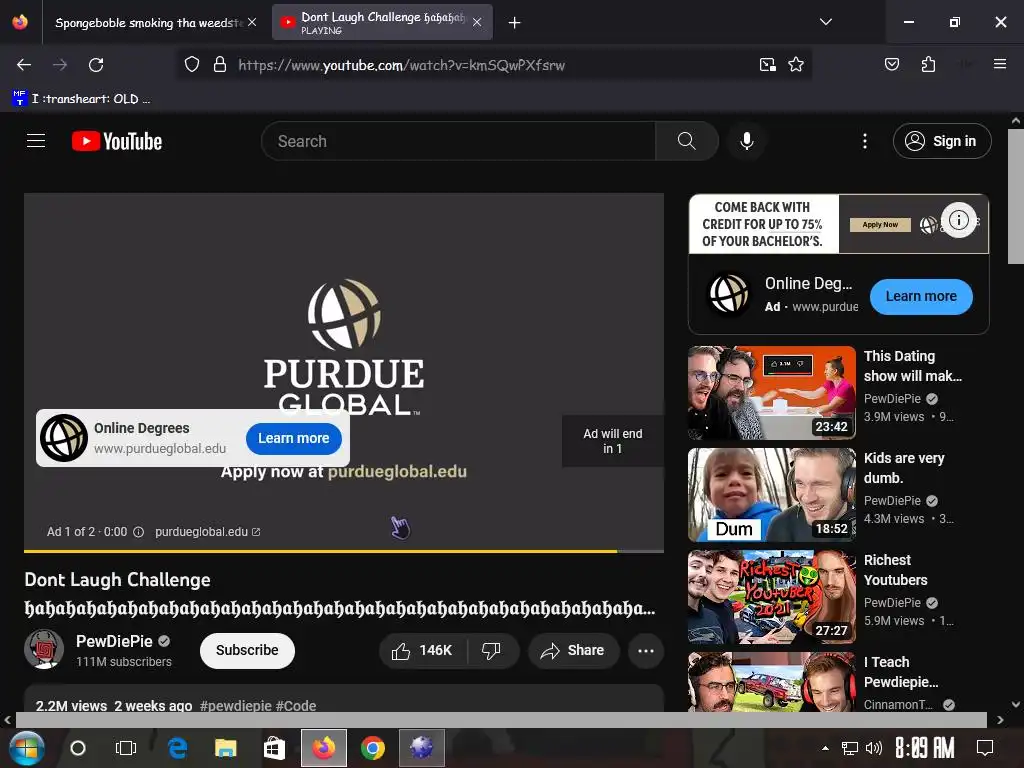Click Learn more in sidebar ad
This screenshot has width=1024, height=768.
[x=921, y=296]
